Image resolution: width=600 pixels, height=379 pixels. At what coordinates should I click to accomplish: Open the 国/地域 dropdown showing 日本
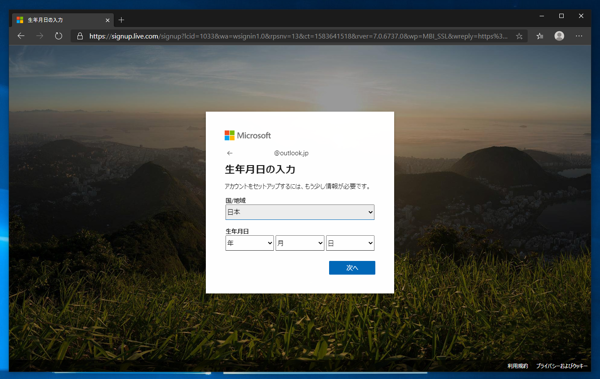click(300, 212)
